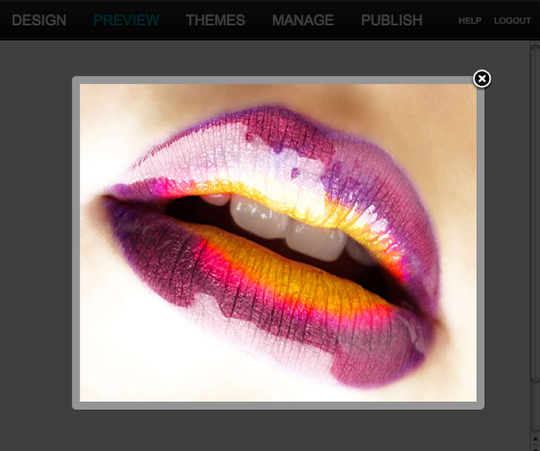Close the lips image lightbox
Viewport: 540px width, 451px height.
pyautogui.click(x=482, y=79)
